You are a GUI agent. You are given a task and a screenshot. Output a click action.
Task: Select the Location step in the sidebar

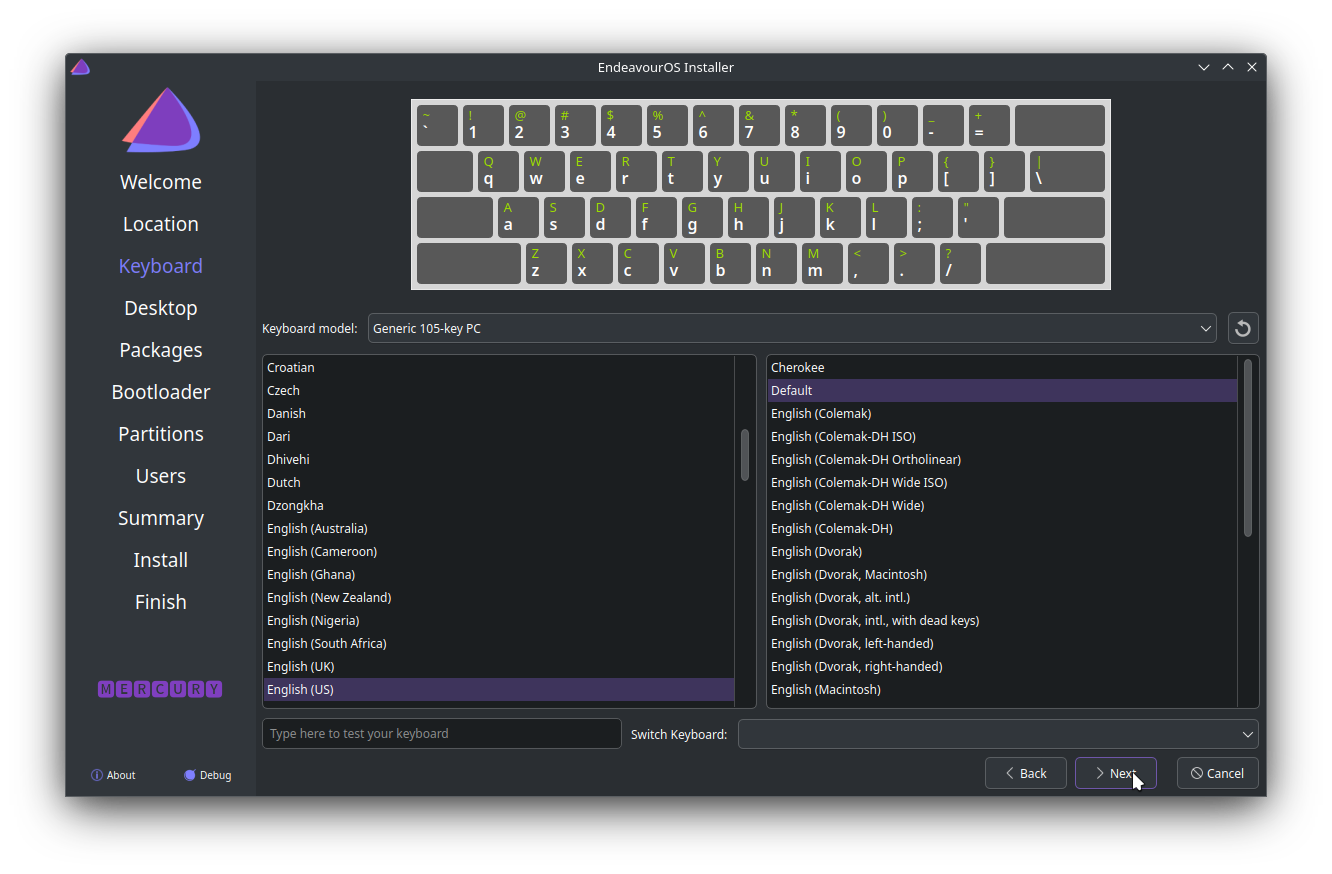(x=161, y=224)
